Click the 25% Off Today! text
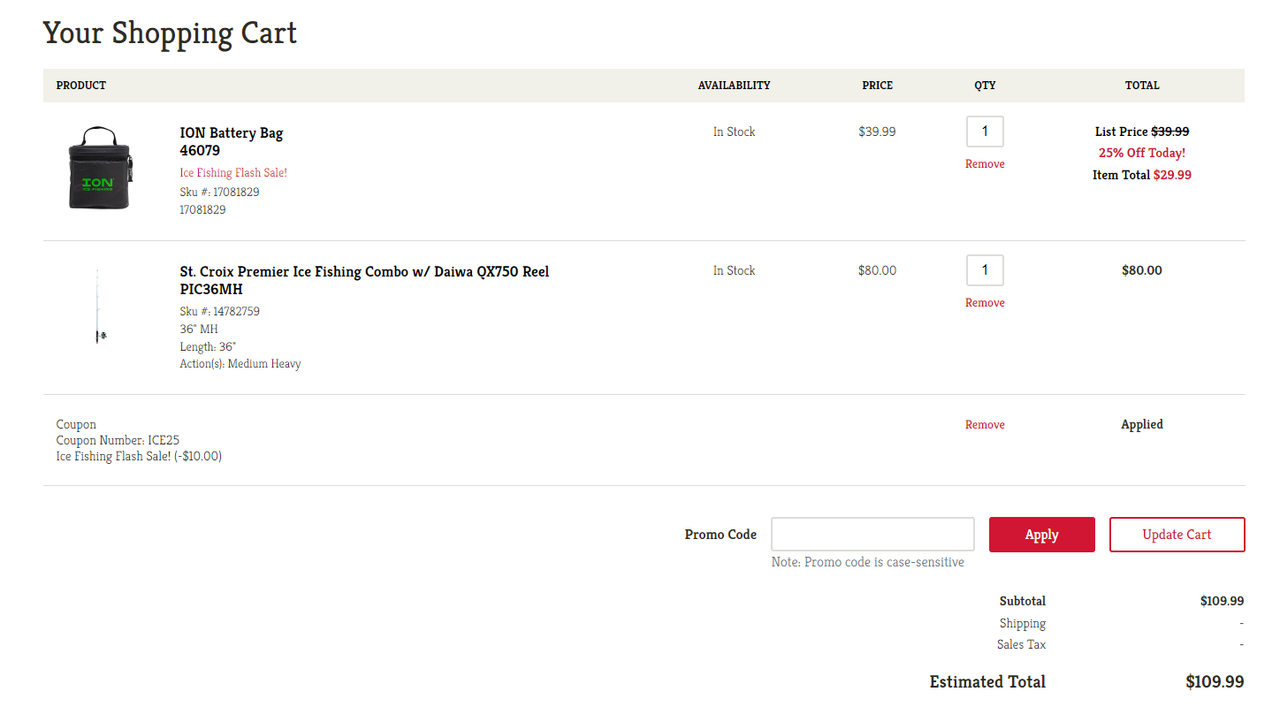Image resolution: width=1280 pixels, height=713 pixels. click(x=1142, y=153)
